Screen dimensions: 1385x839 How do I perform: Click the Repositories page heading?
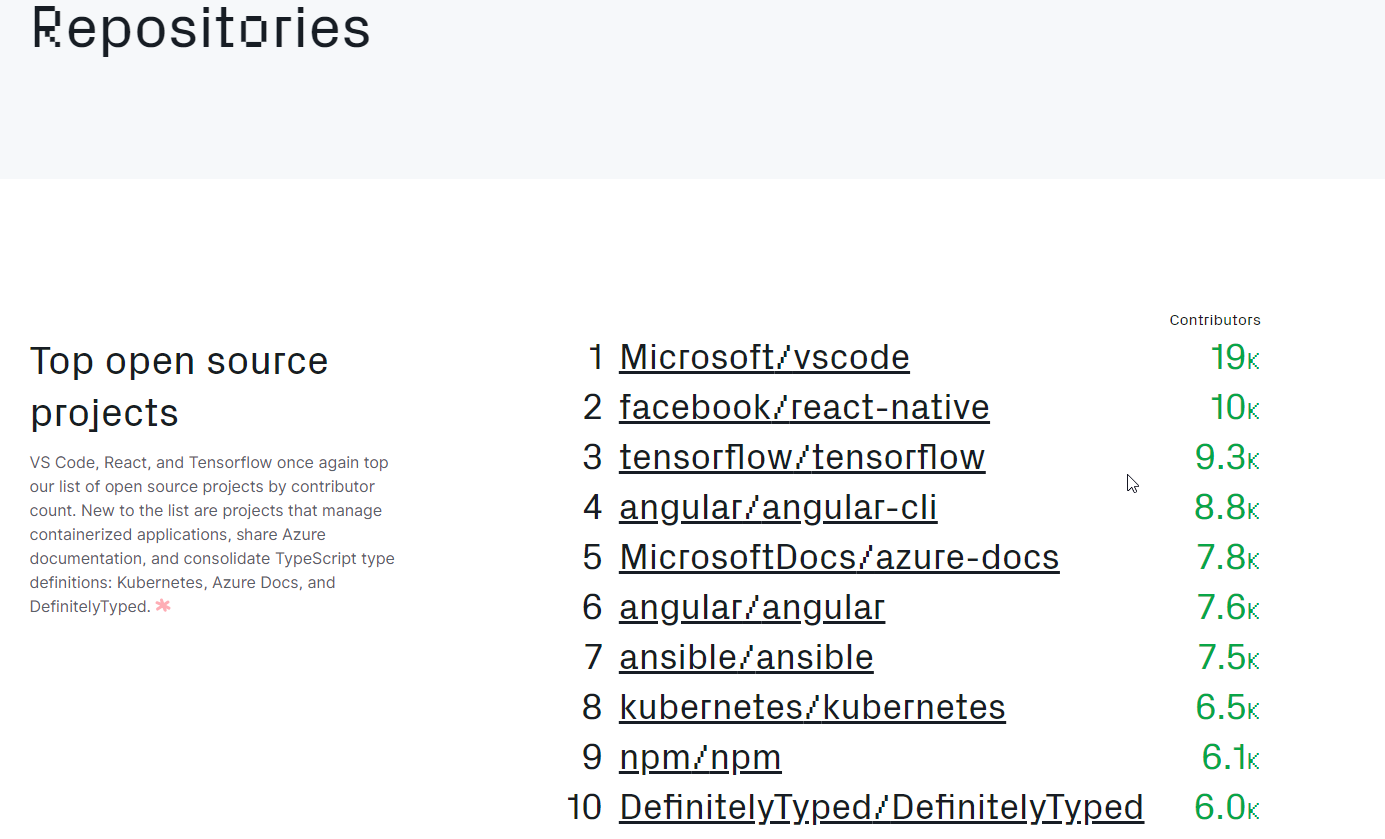(201, 27)
